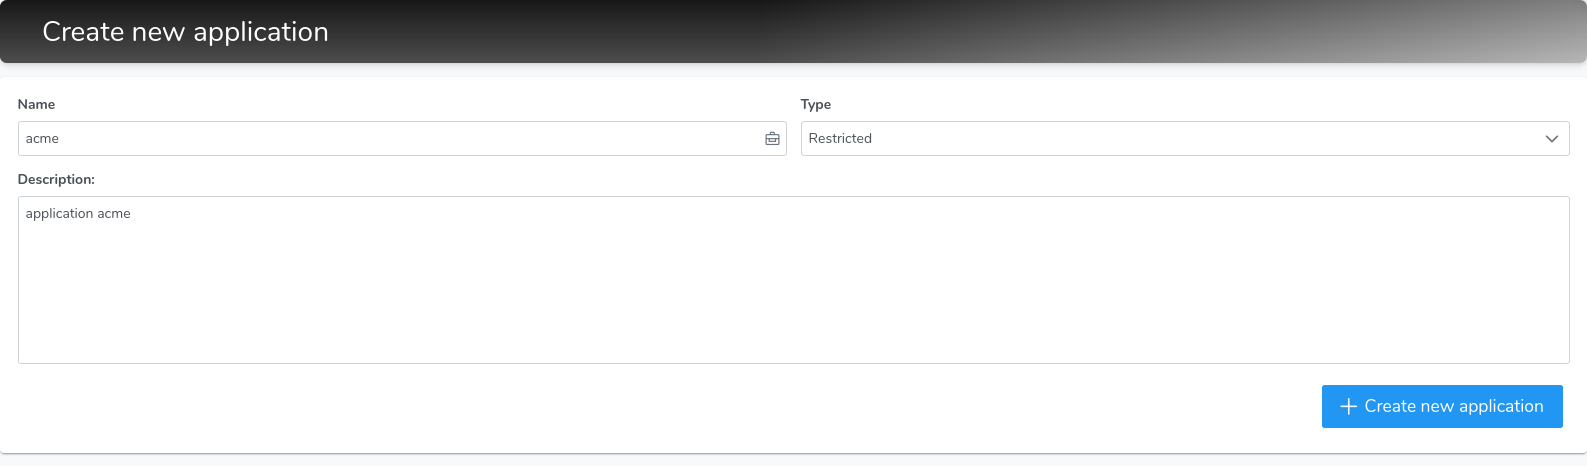Click the 'Create new application' button text
This screenshot has width=1587, height=466.
(1453, 406)
